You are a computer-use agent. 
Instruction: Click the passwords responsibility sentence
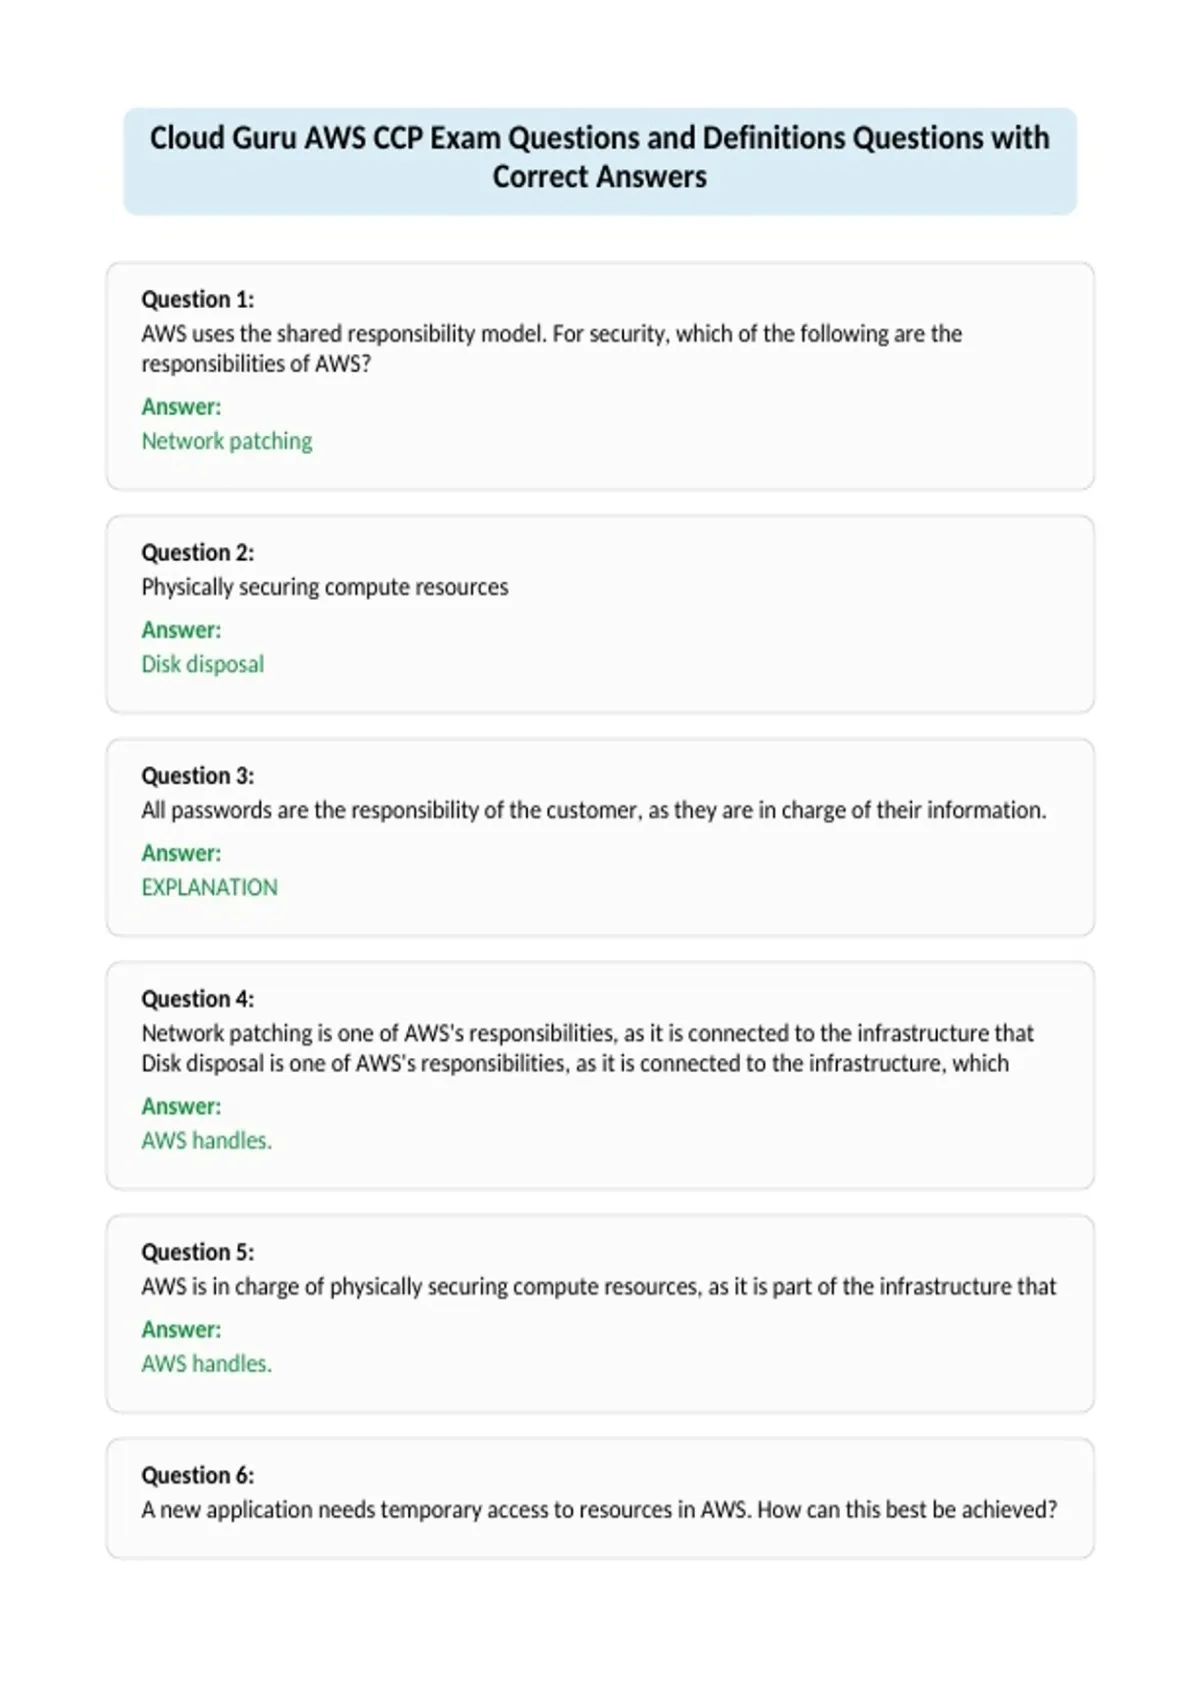pos(594,810)
